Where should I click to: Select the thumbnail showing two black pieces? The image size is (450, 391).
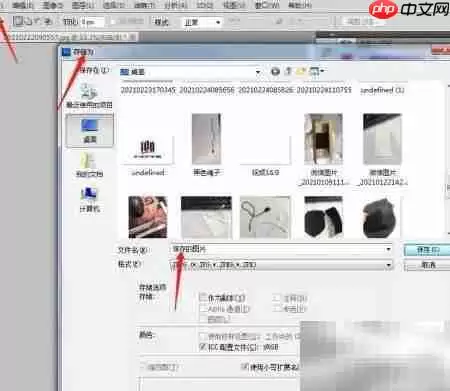(x=323, y=217)
